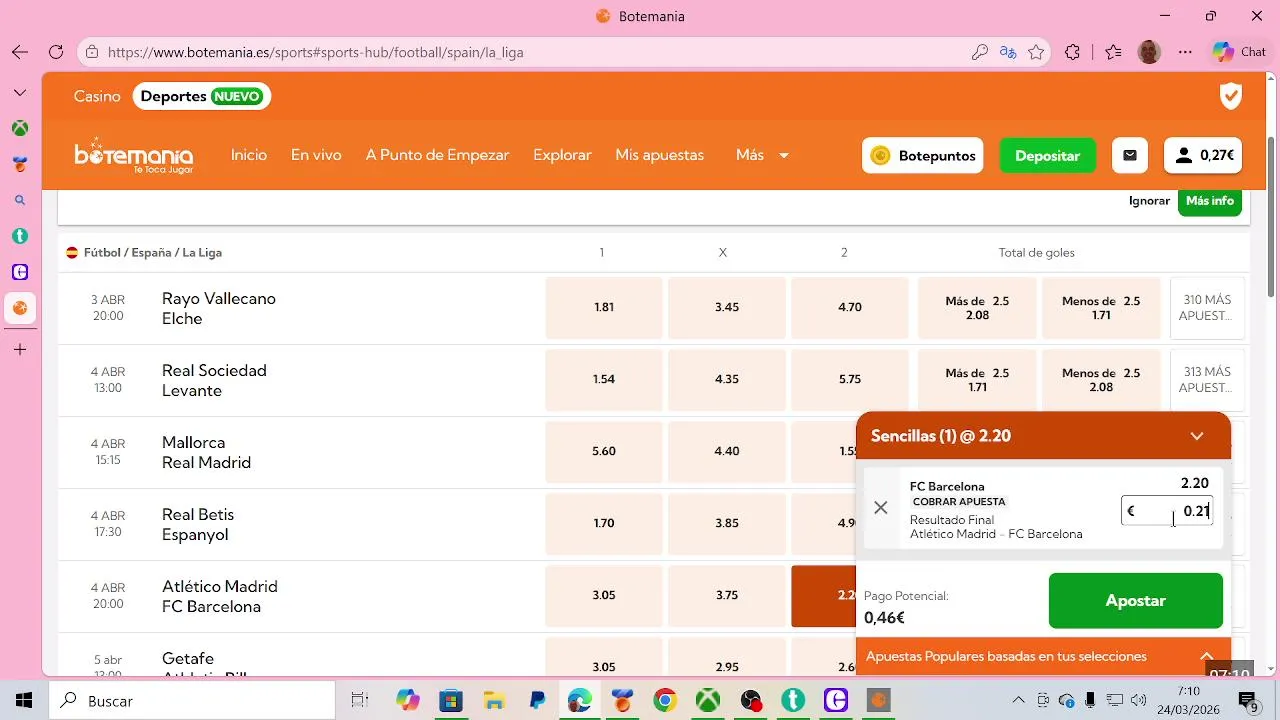Viewport: 1280px width, 720px height.
Task: Select Mallorca win odds 5.60
Action: point(604,452)
